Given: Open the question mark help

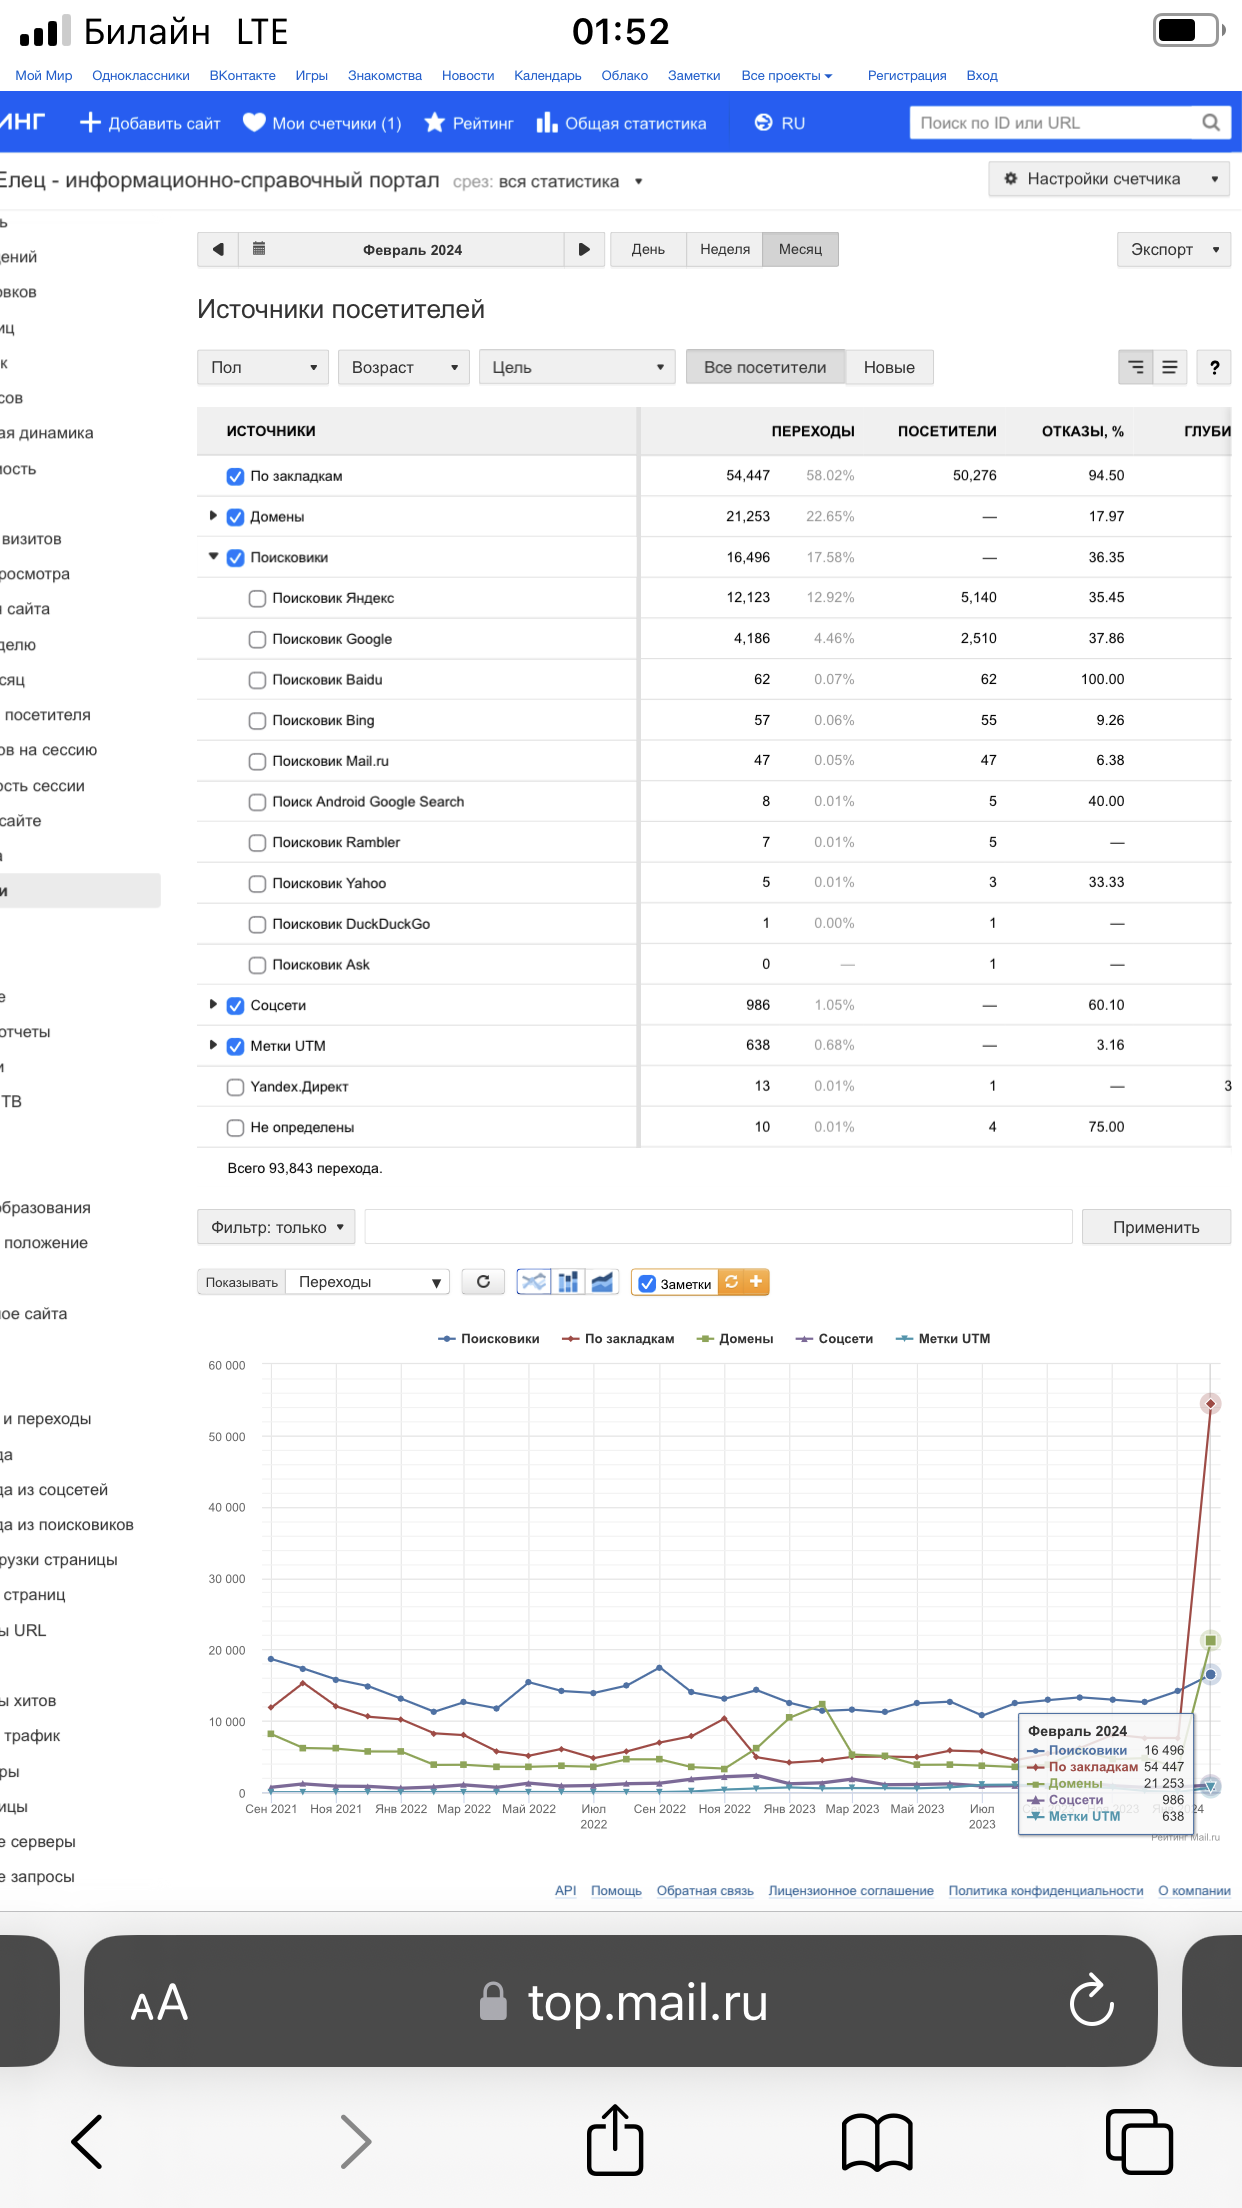Looking at the screenshot, I should [x=1214, y=367].
